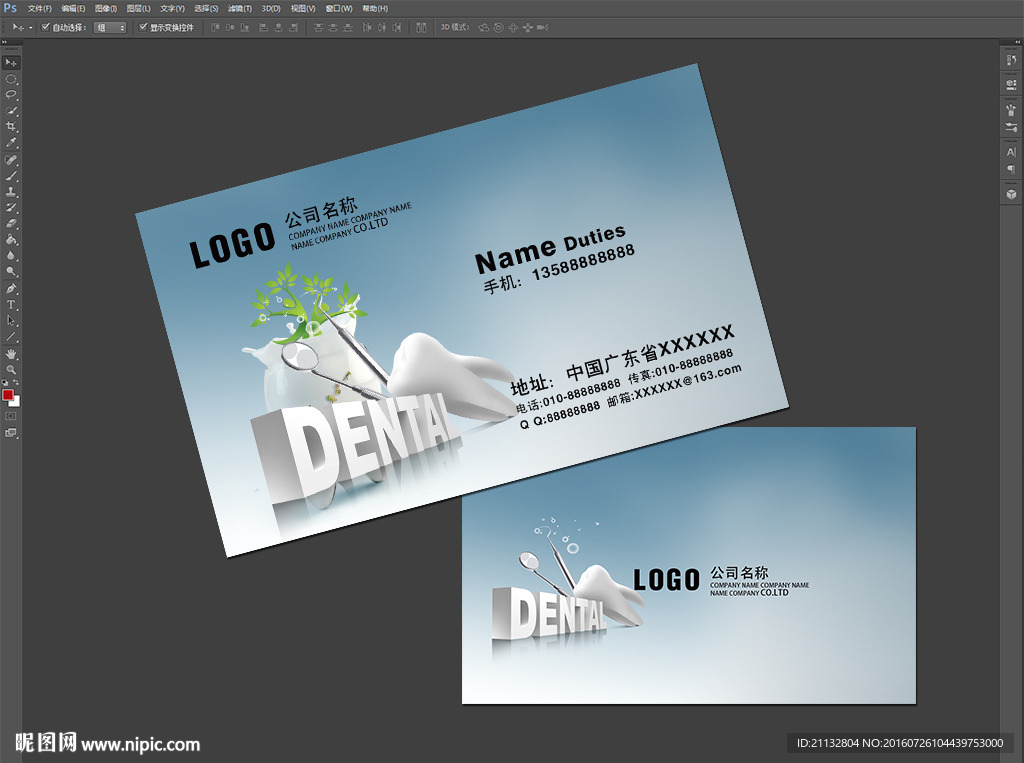Select the Zoom tool
Screen dimensions: 1024x763
pyautogui.click(x=11, y=370)
